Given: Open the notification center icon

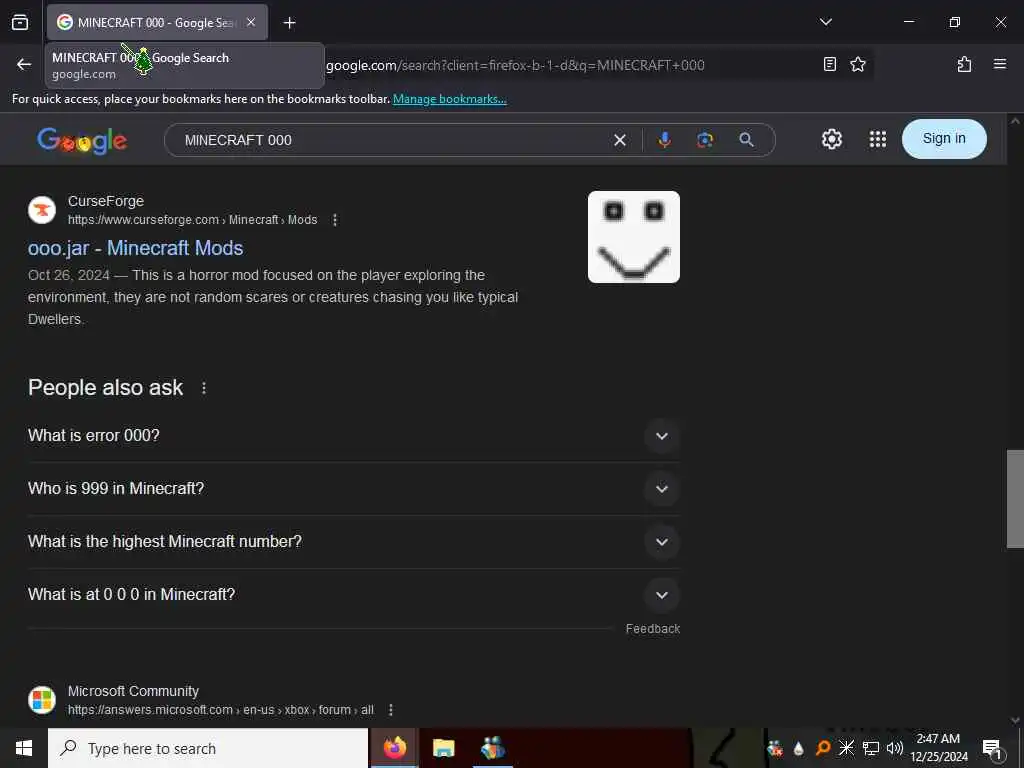Looking at the screenshot, I should 993,748.
